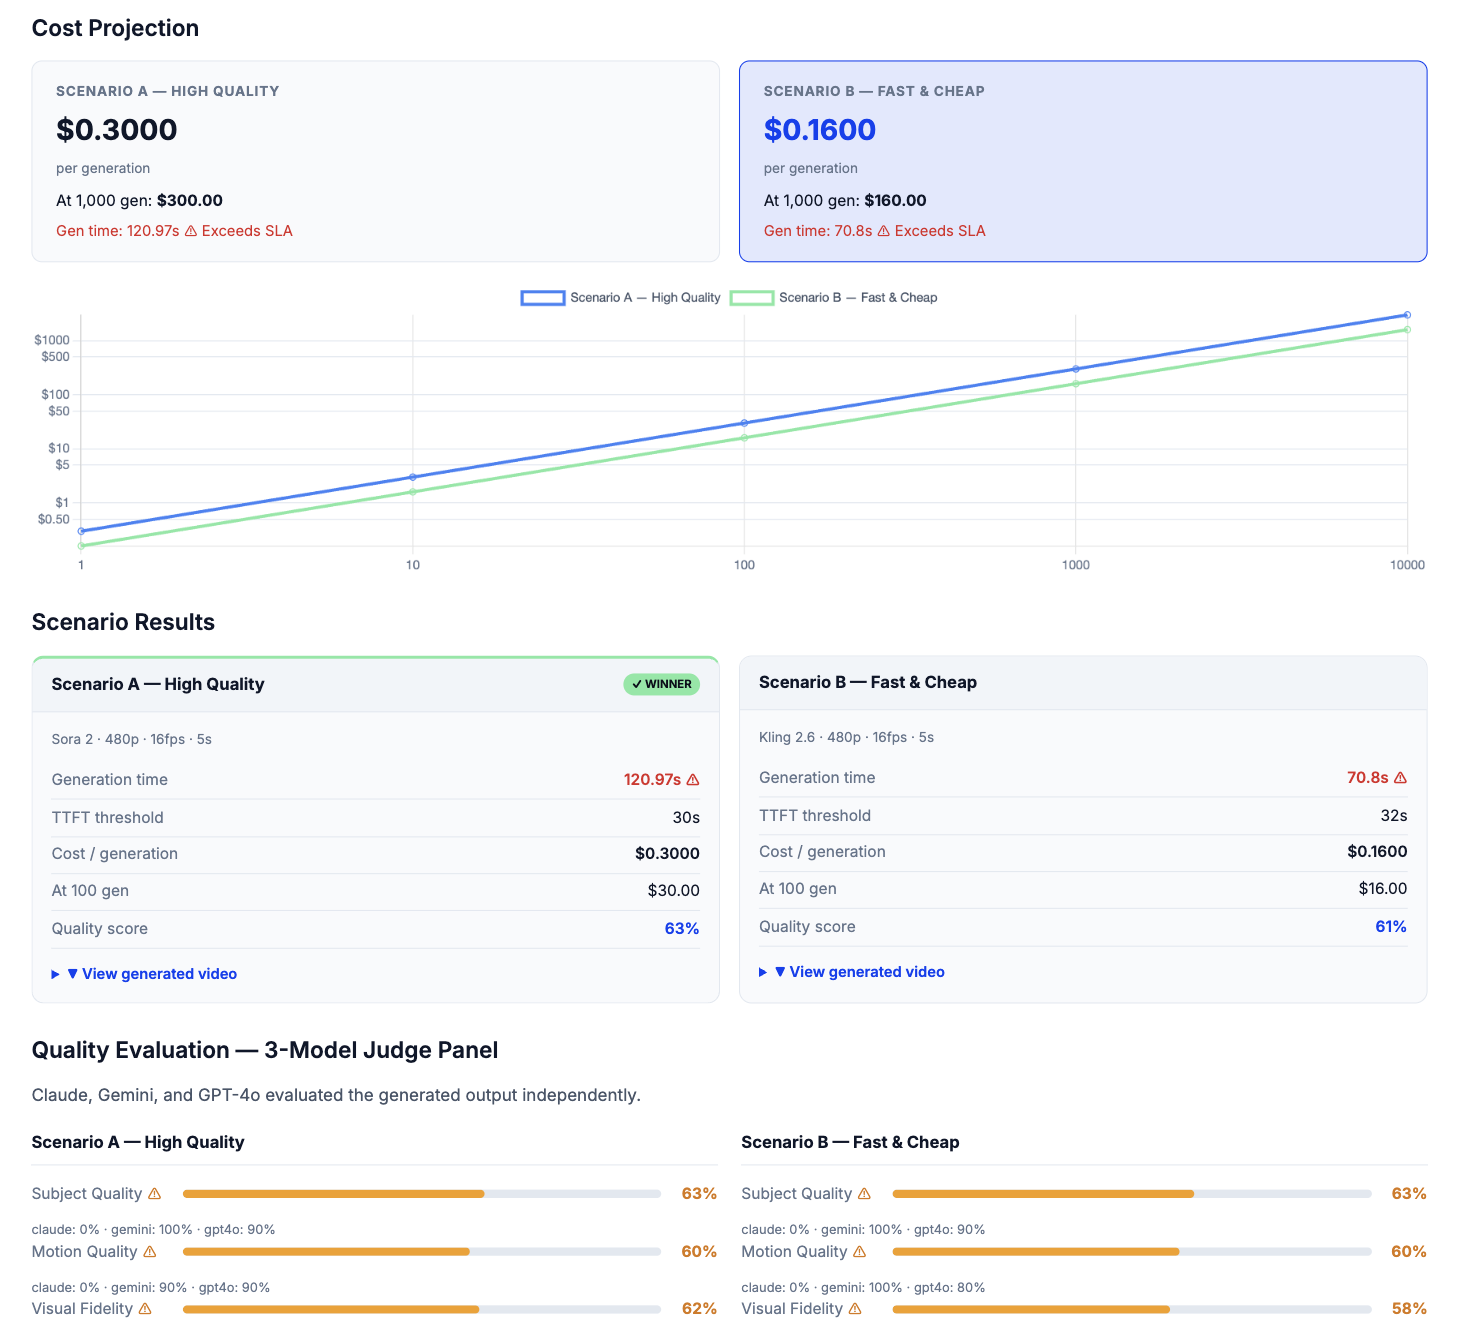Toggle Scenario A legend entry in chart
1472x1328 pixels.
point(620,297)
